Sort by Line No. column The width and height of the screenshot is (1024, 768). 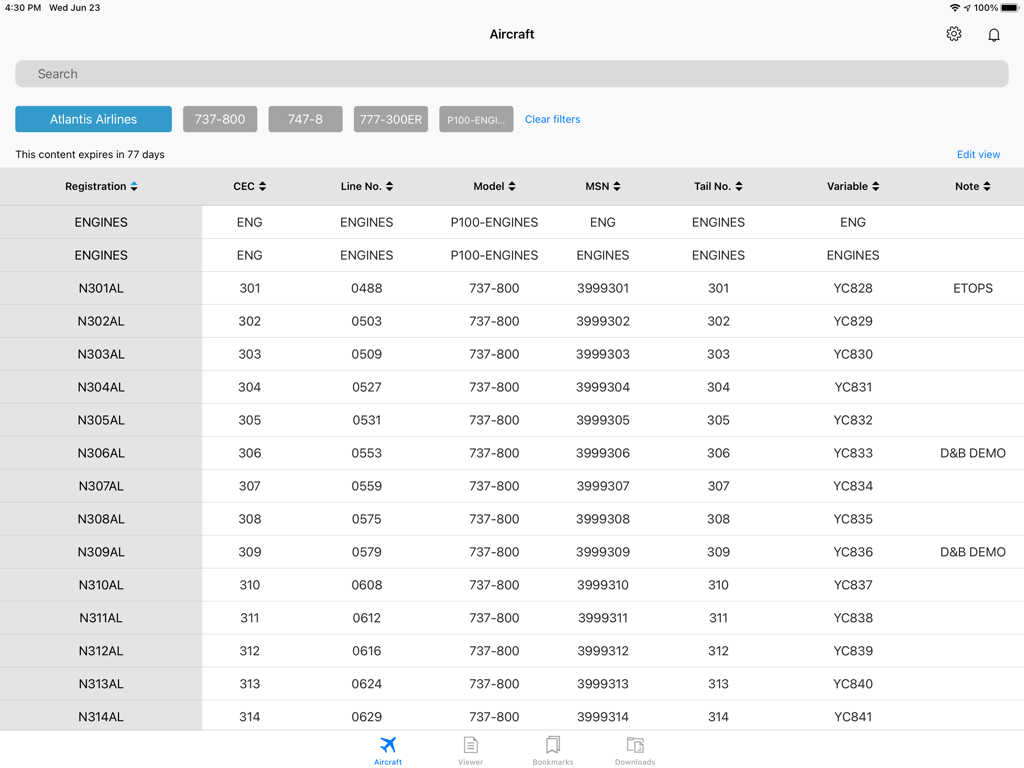pos(367,186)
